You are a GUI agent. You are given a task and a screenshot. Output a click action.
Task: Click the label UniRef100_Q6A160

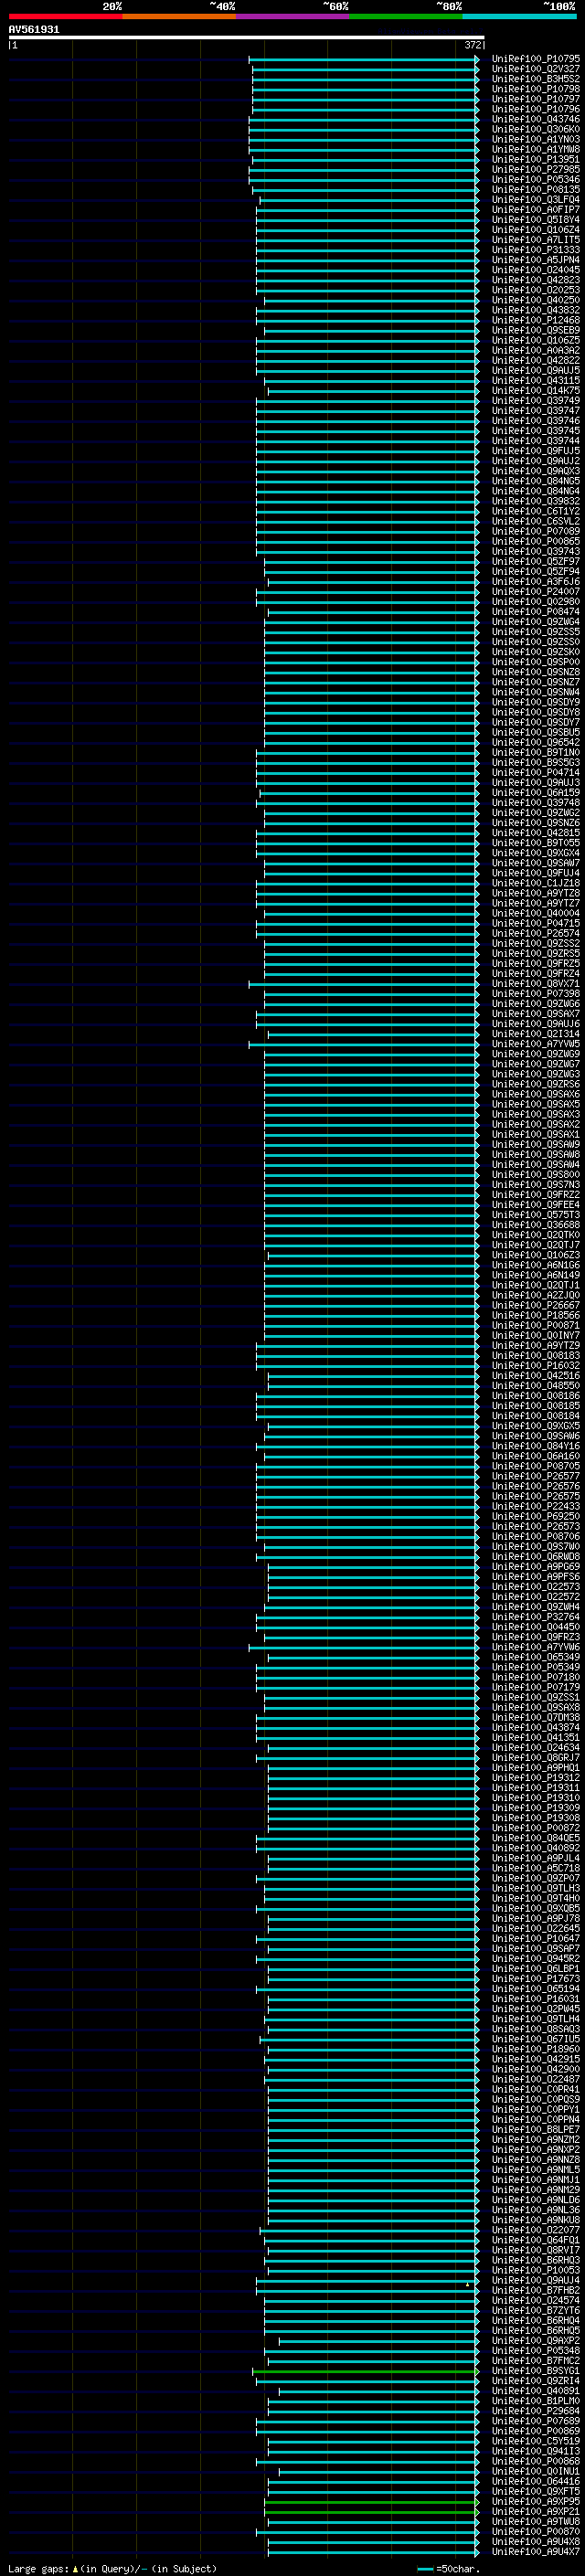(x=535, y=1456)
